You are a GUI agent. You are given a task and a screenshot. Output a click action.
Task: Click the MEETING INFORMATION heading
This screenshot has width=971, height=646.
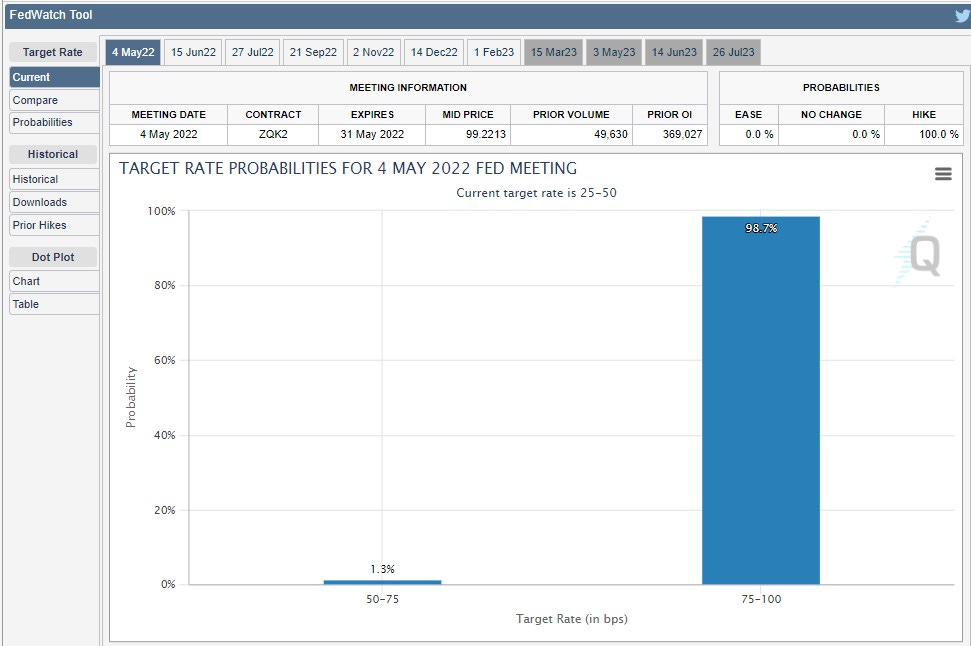(408, 87)
